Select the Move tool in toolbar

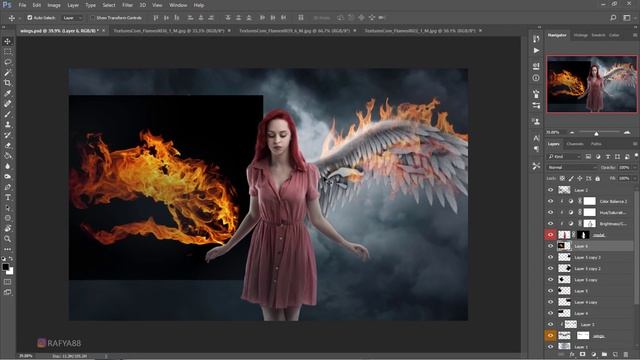click(8, 41)
